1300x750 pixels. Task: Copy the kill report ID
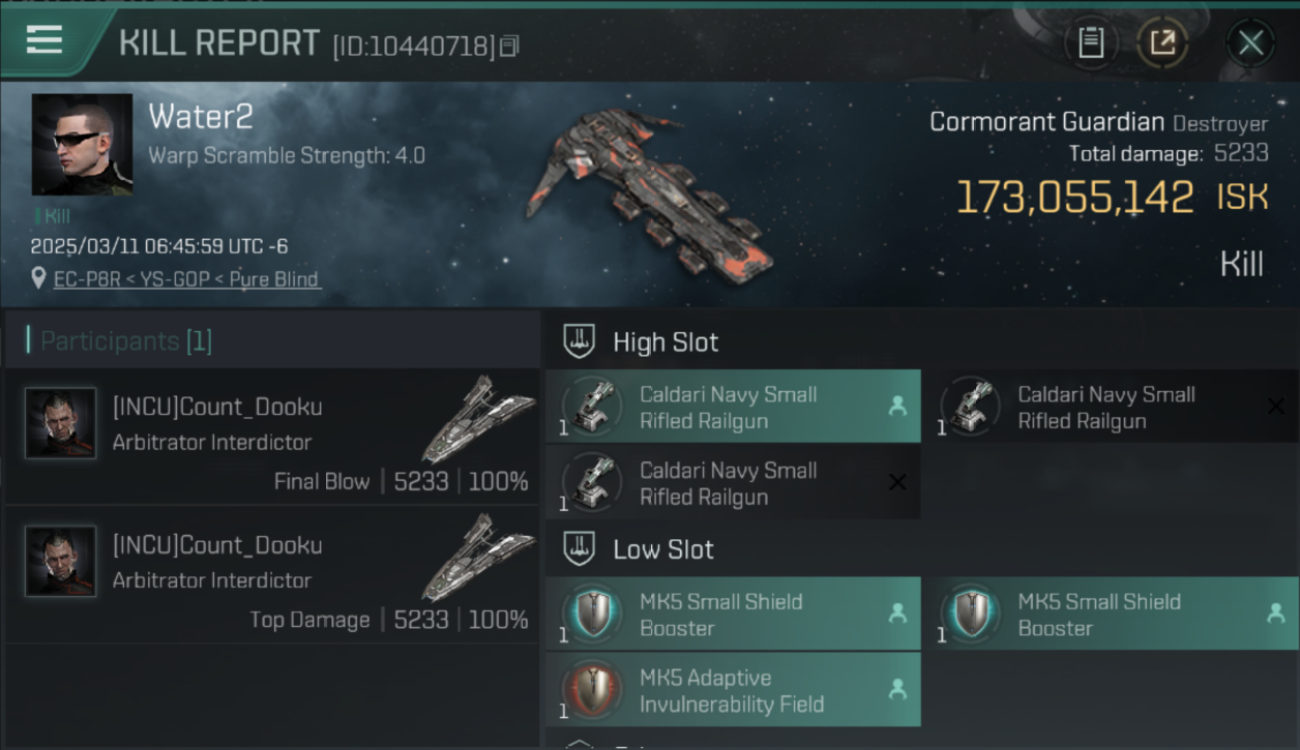pyautogui.click(x=510, y=46)
